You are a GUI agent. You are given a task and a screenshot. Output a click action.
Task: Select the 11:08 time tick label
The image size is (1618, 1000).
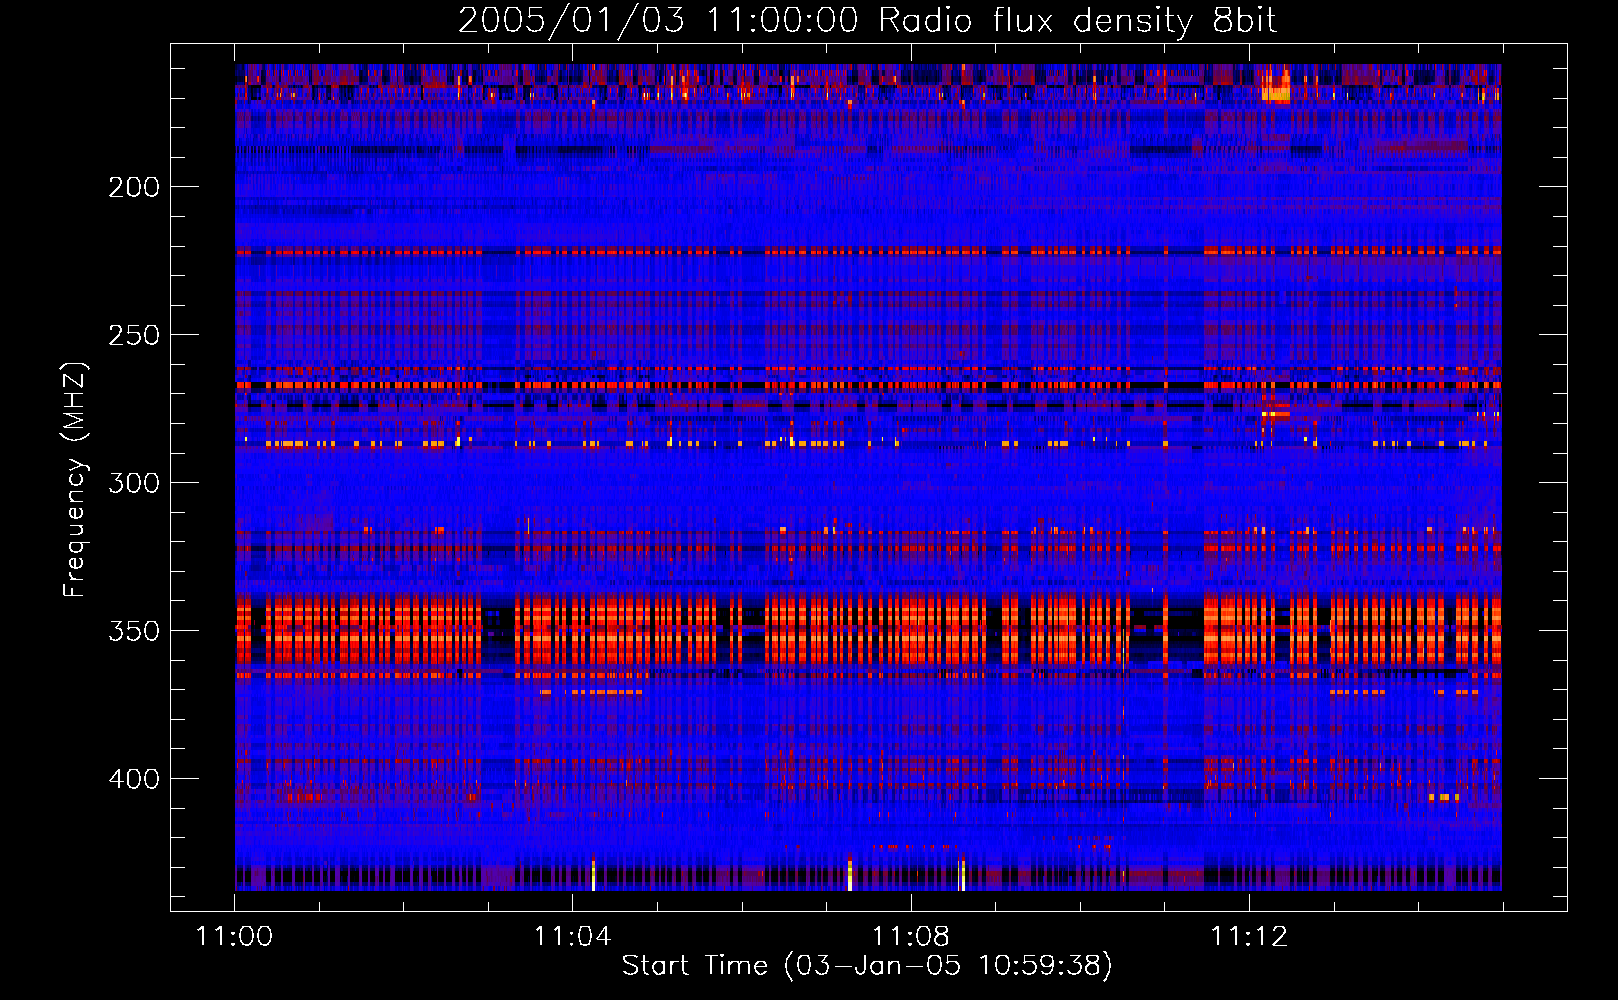pyautogui.click(x=910, y=936)
